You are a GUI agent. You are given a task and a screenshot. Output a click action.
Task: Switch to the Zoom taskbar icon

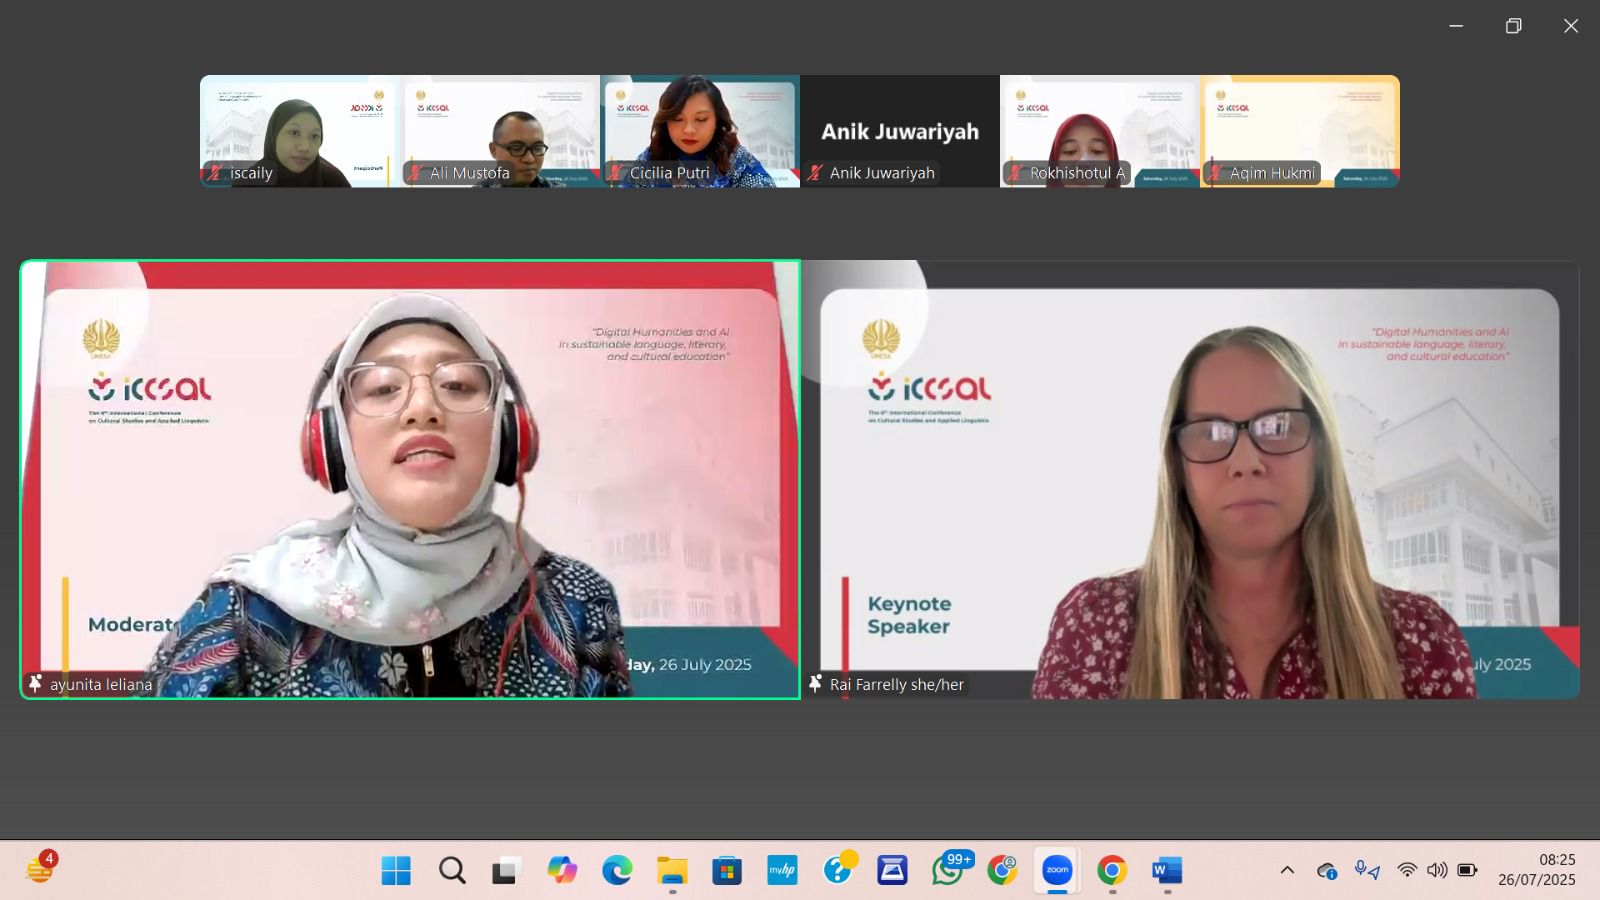click(x=1057, y=871)
